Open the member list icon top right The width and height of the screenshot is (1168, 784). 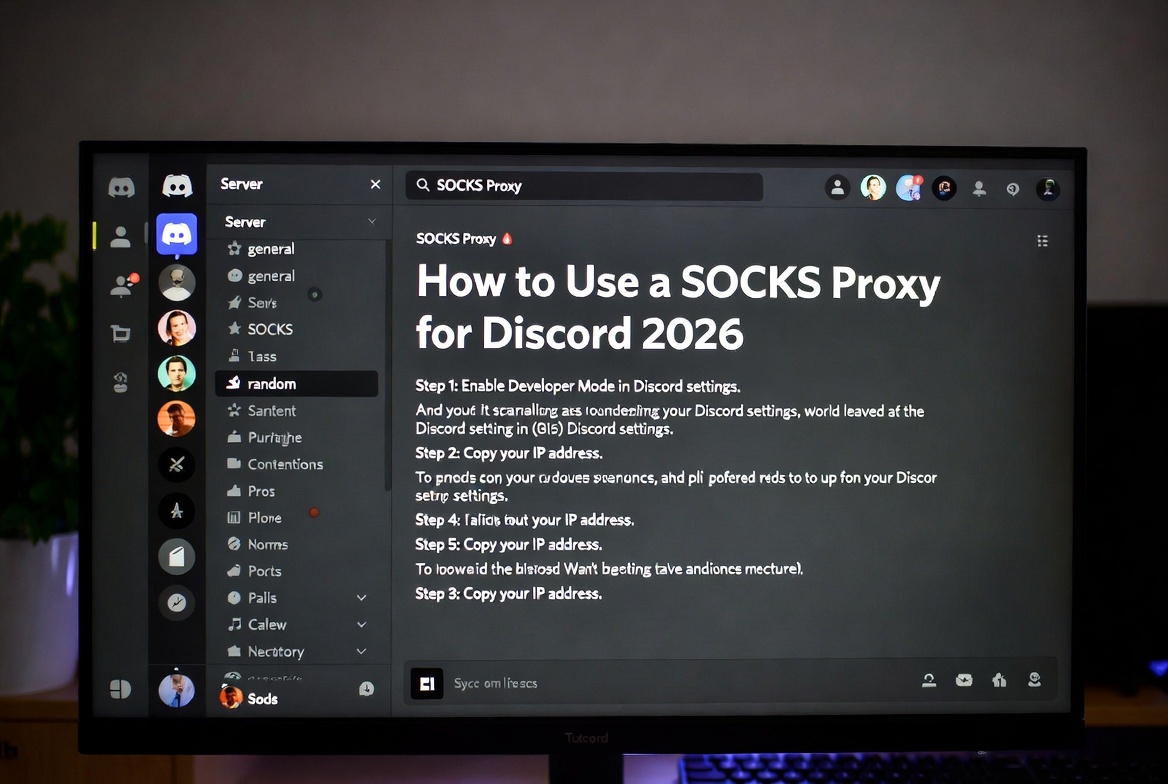(x=979, y=187)
